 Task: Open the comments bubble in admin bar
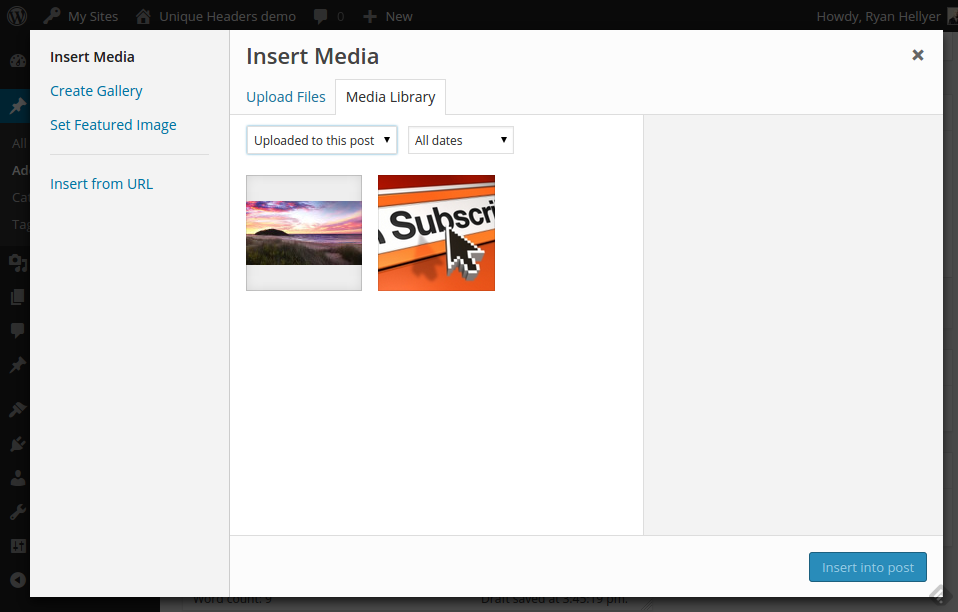(322, 16)
